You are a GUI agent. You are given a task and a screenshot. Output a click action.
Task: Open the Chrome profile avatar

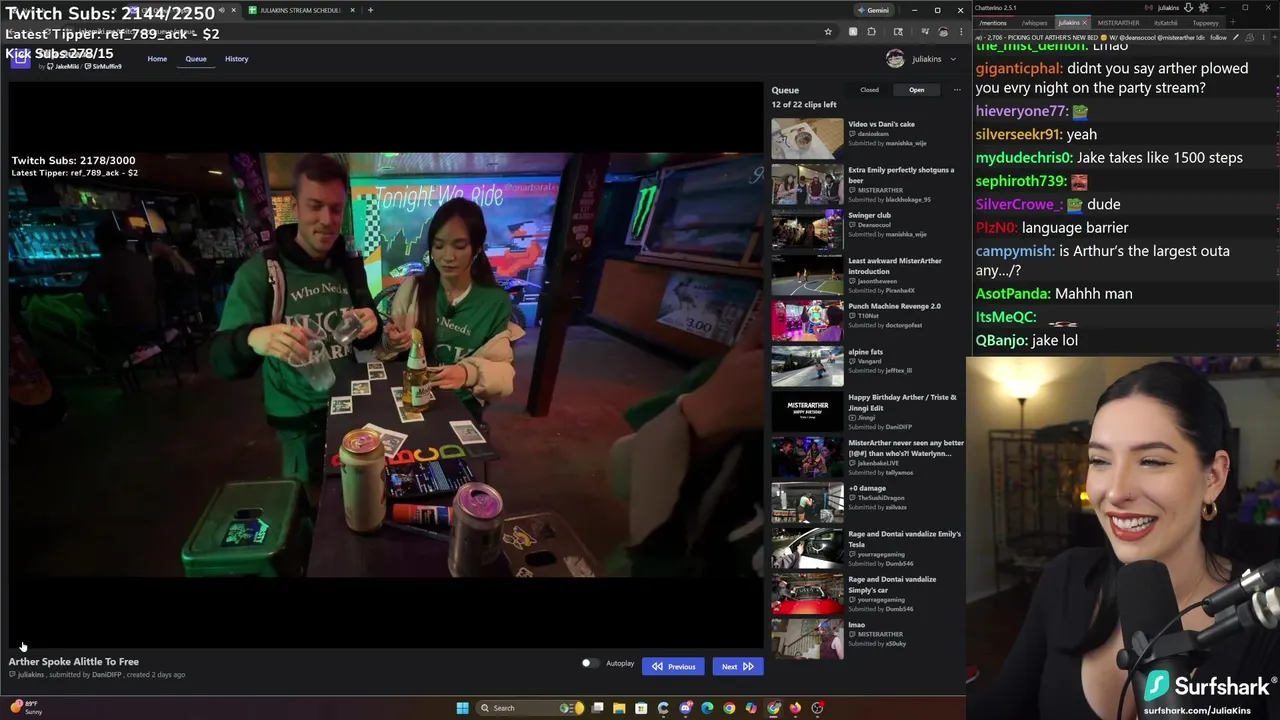[x=943, y=32]
